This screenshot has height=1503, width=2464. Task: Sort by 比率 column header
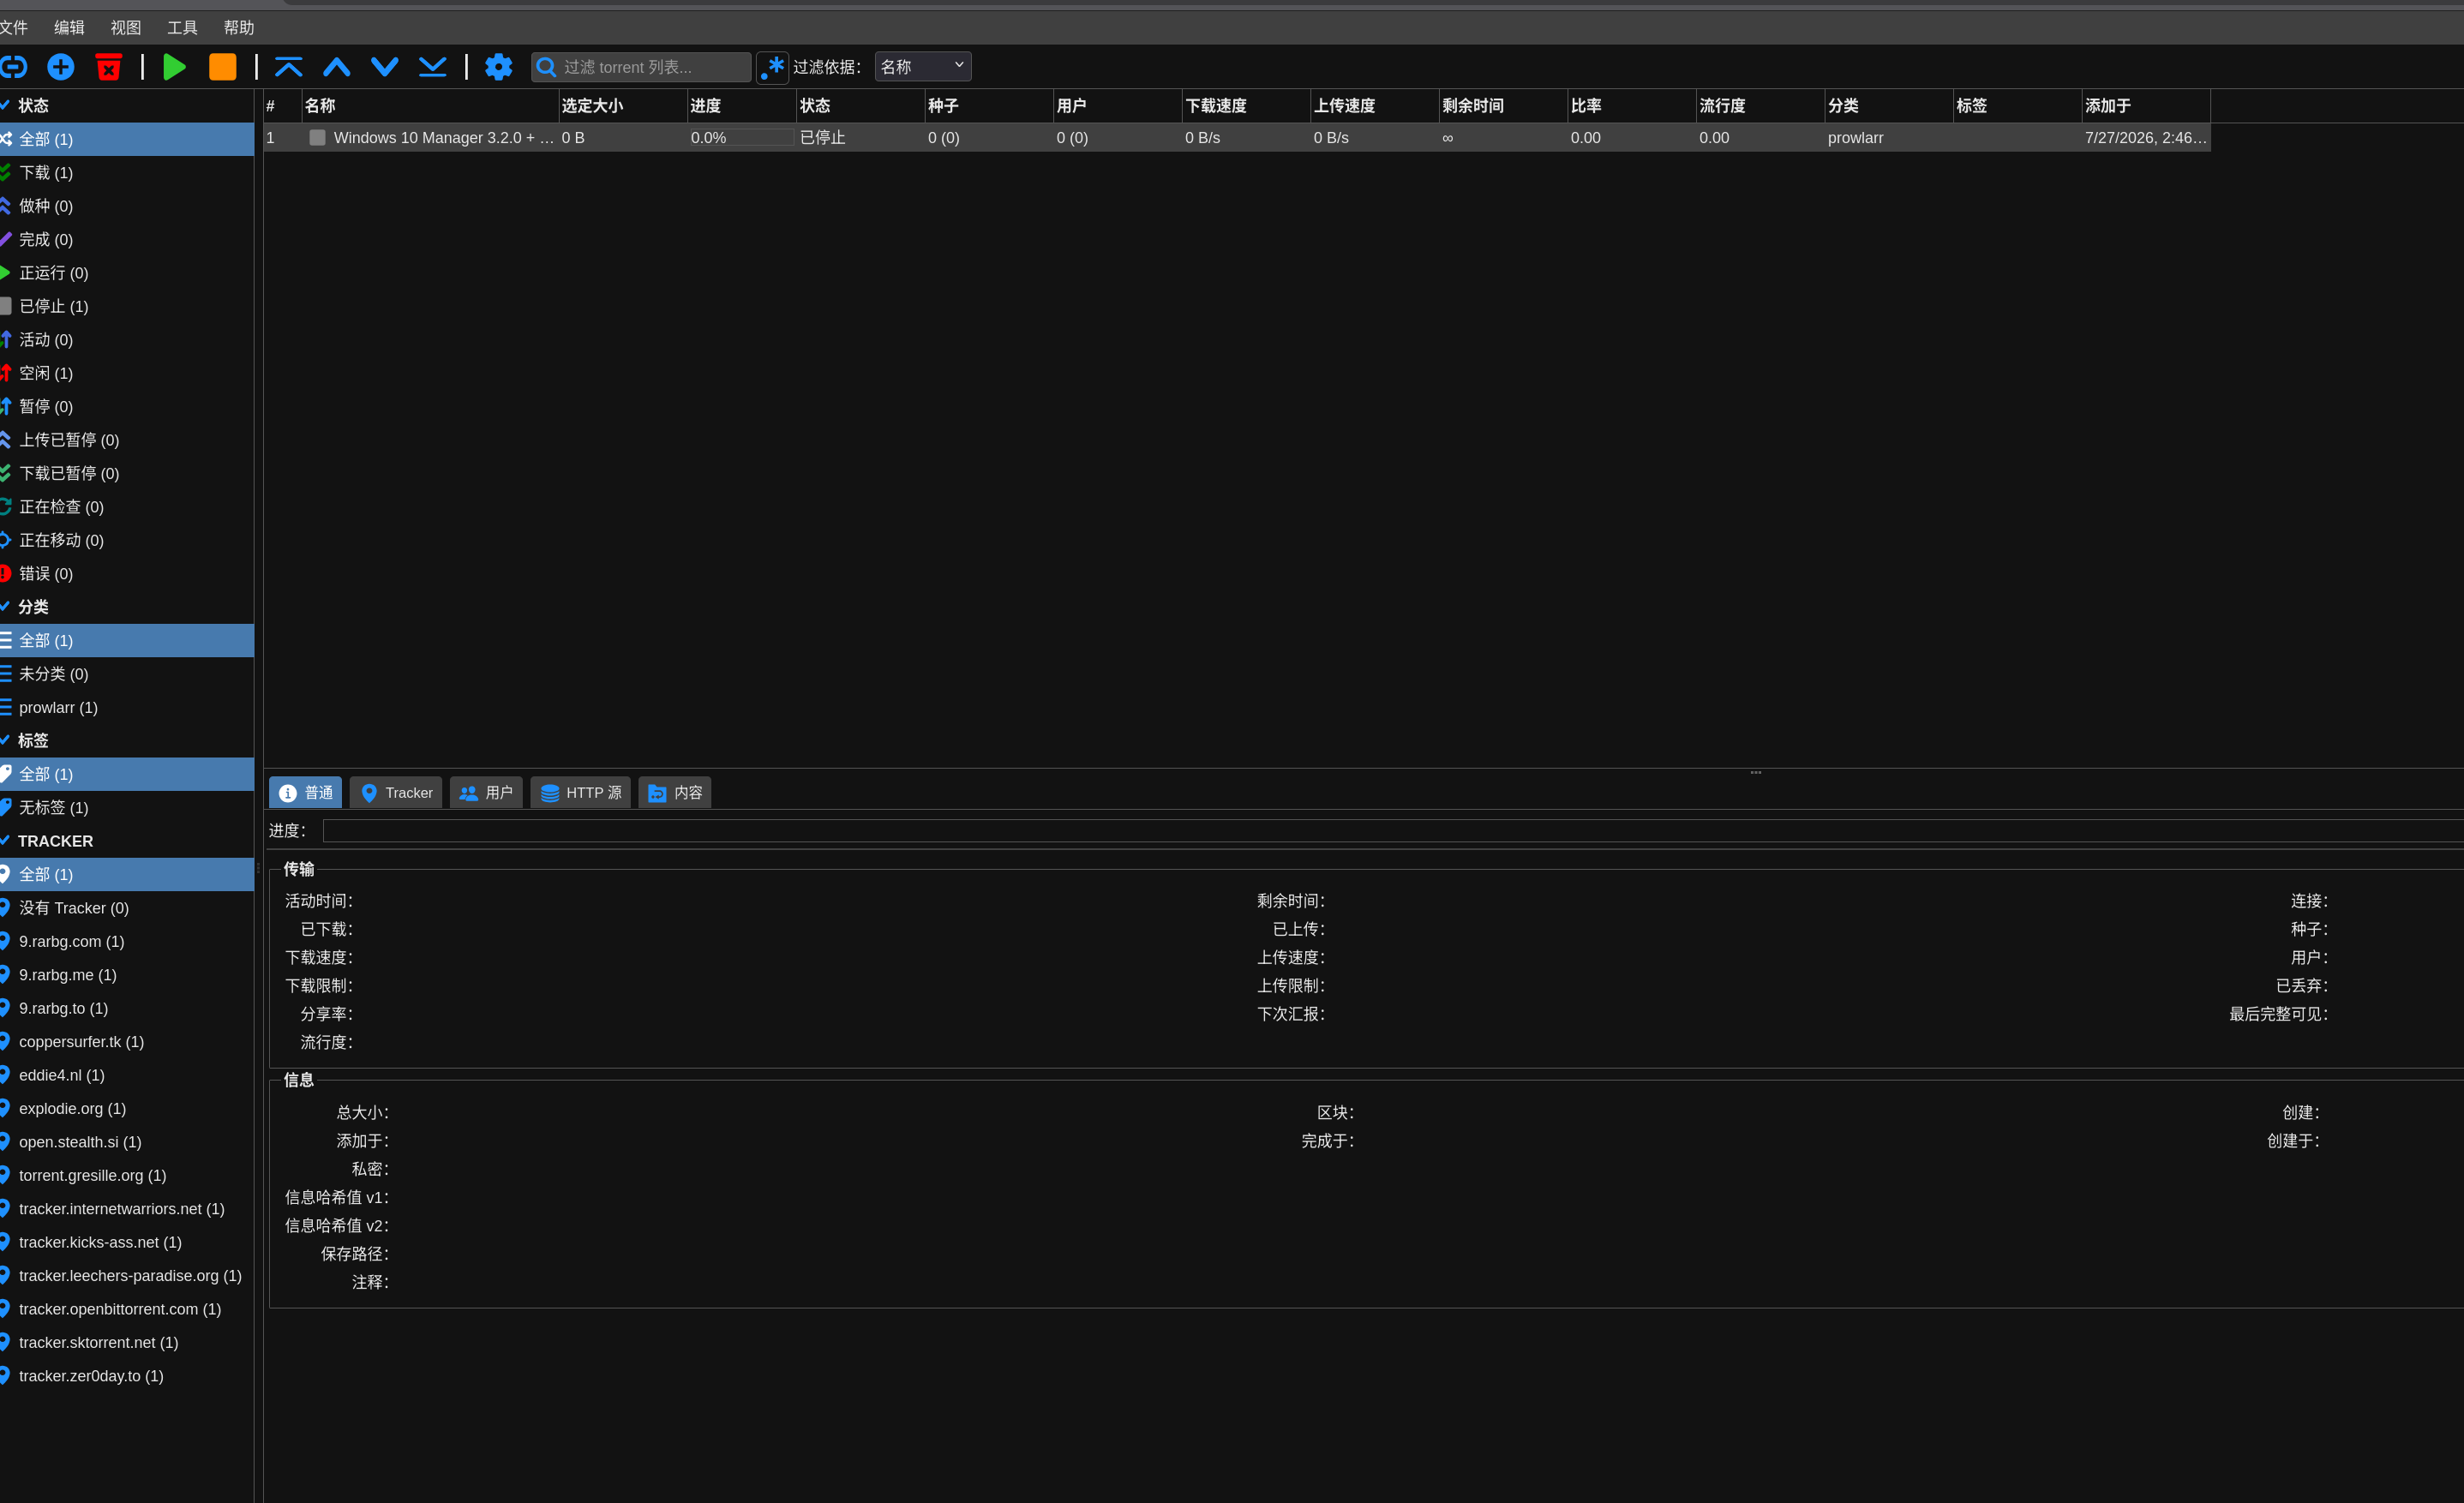pyautogui.click(x=1632, y=106)
